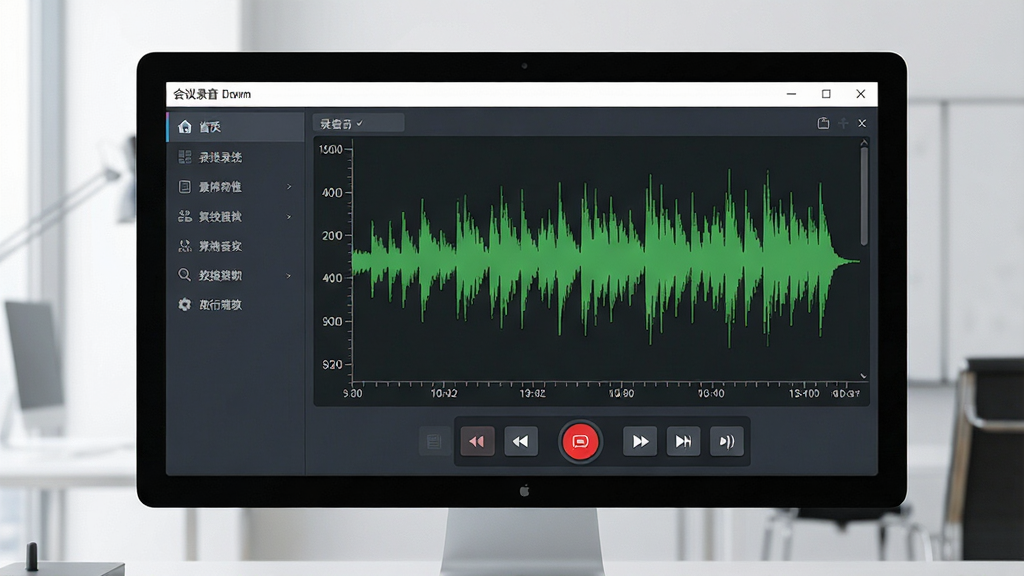Select the sidebar item with the linked-shapes icon

(x=236, y=216)
